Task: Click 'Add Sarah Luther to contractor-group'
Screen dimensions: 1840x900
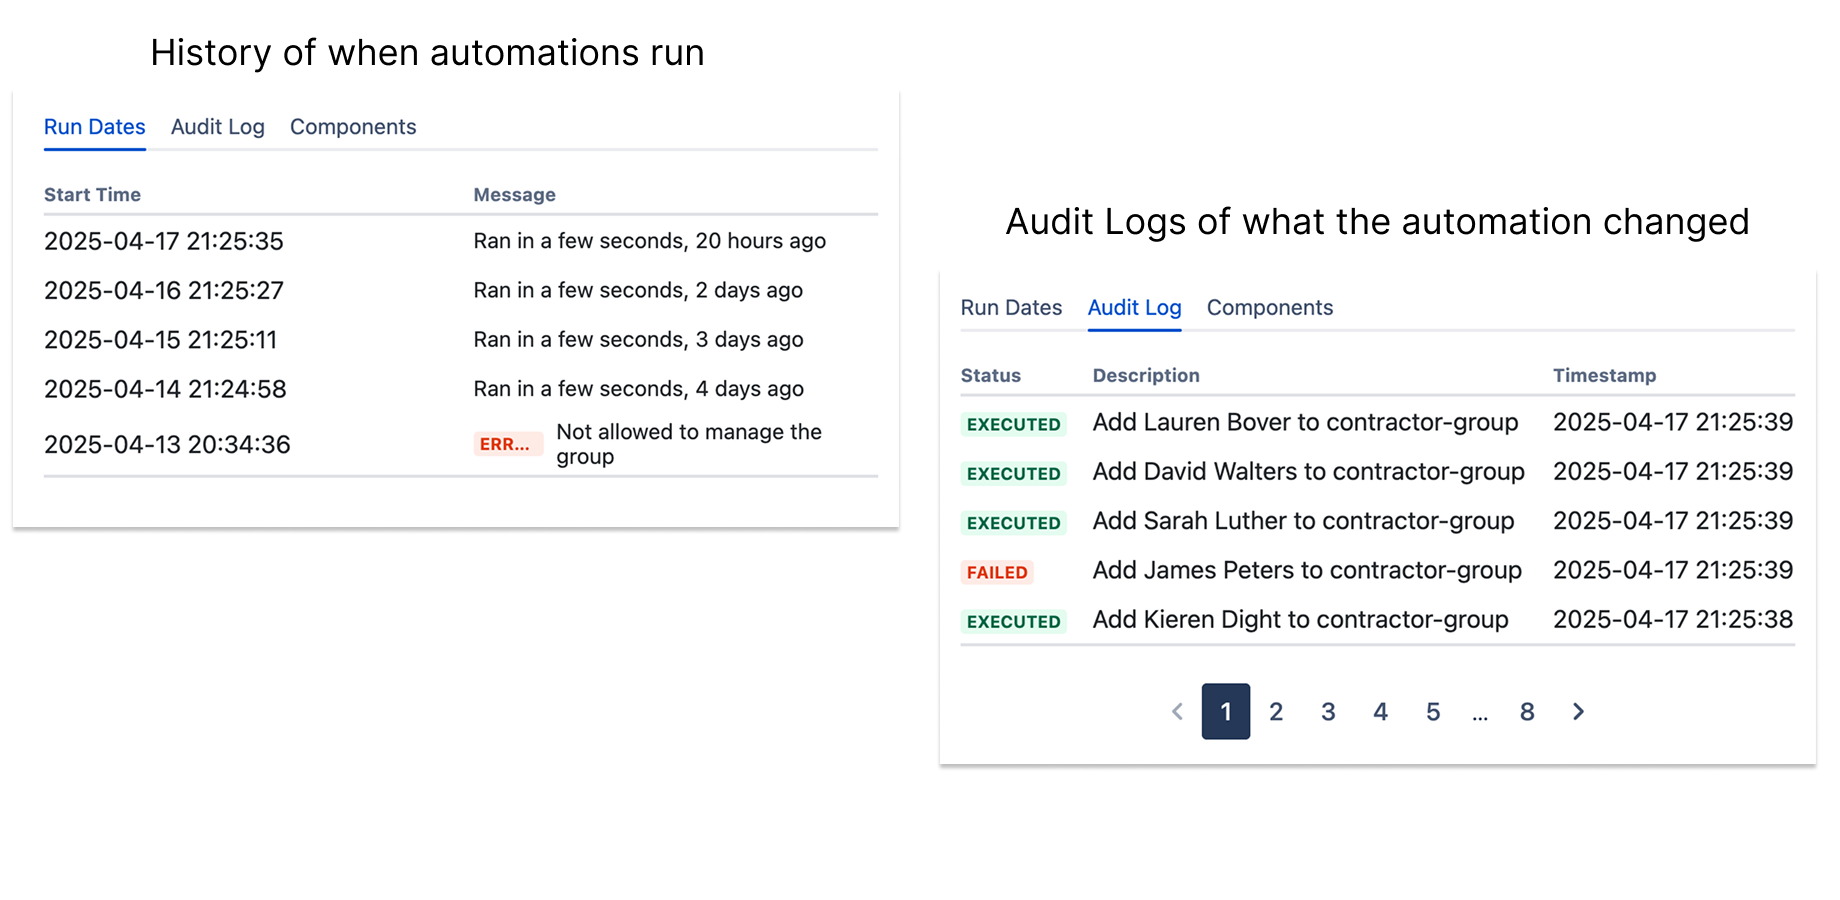Action: point(1303,521)
